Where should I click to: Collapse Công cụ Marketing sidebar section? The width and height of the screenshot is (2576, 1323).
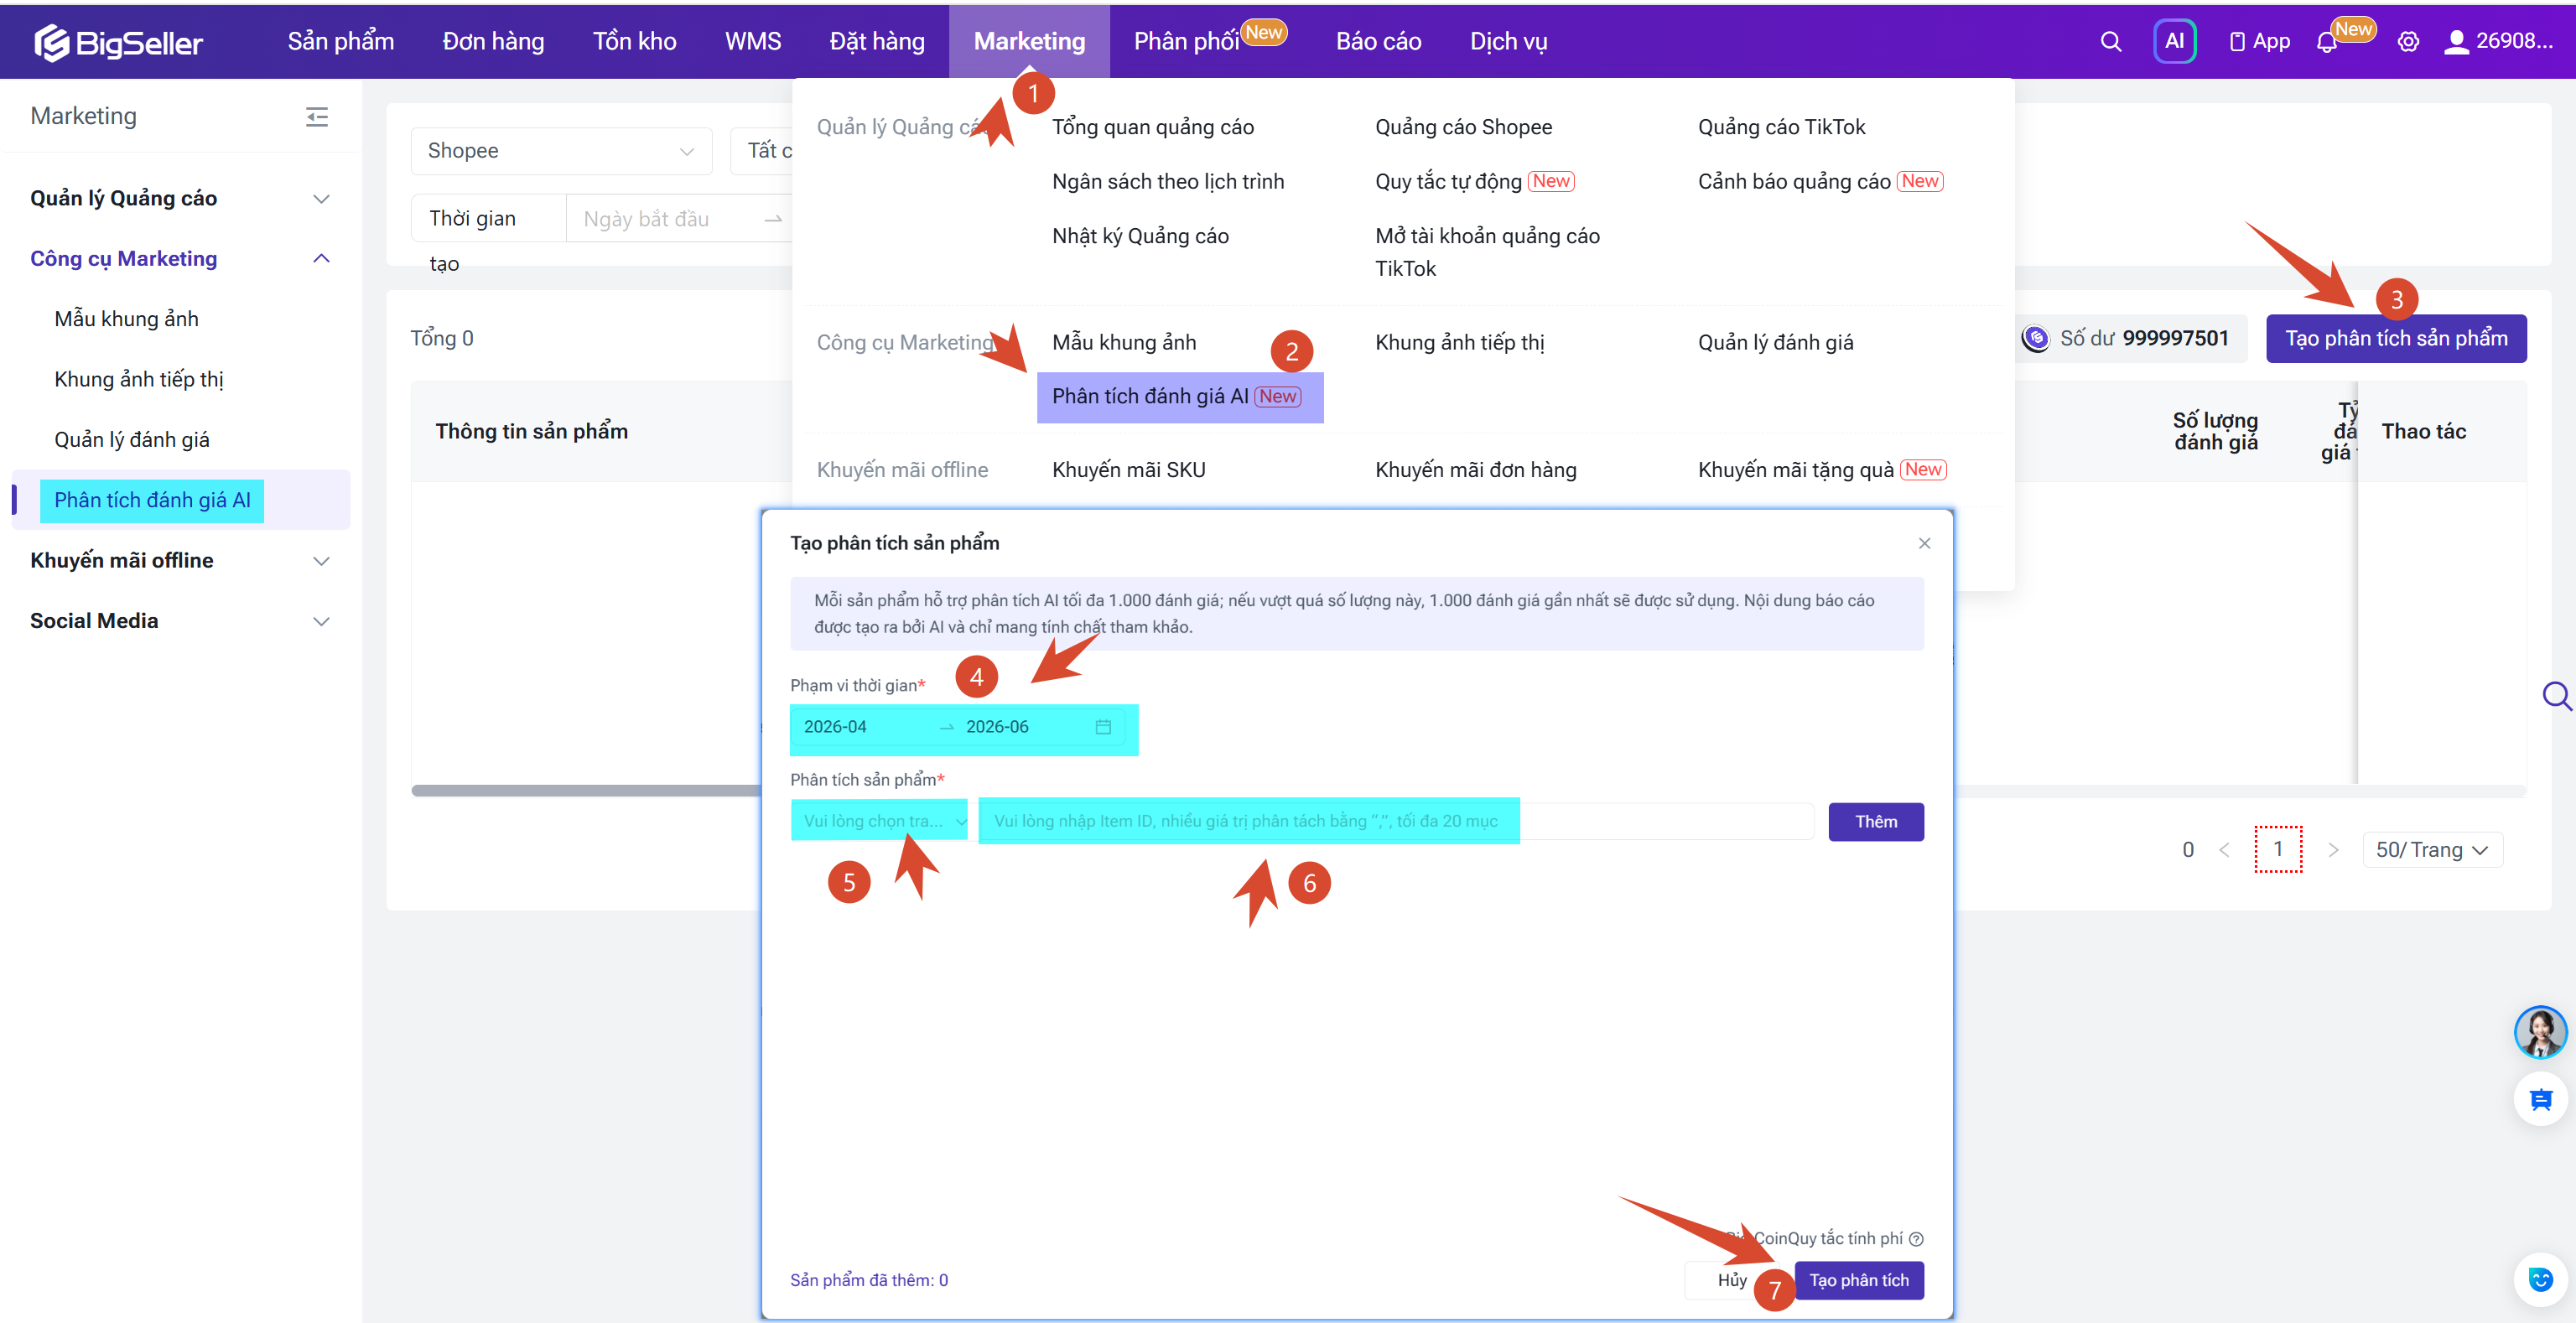click(180, 258)
